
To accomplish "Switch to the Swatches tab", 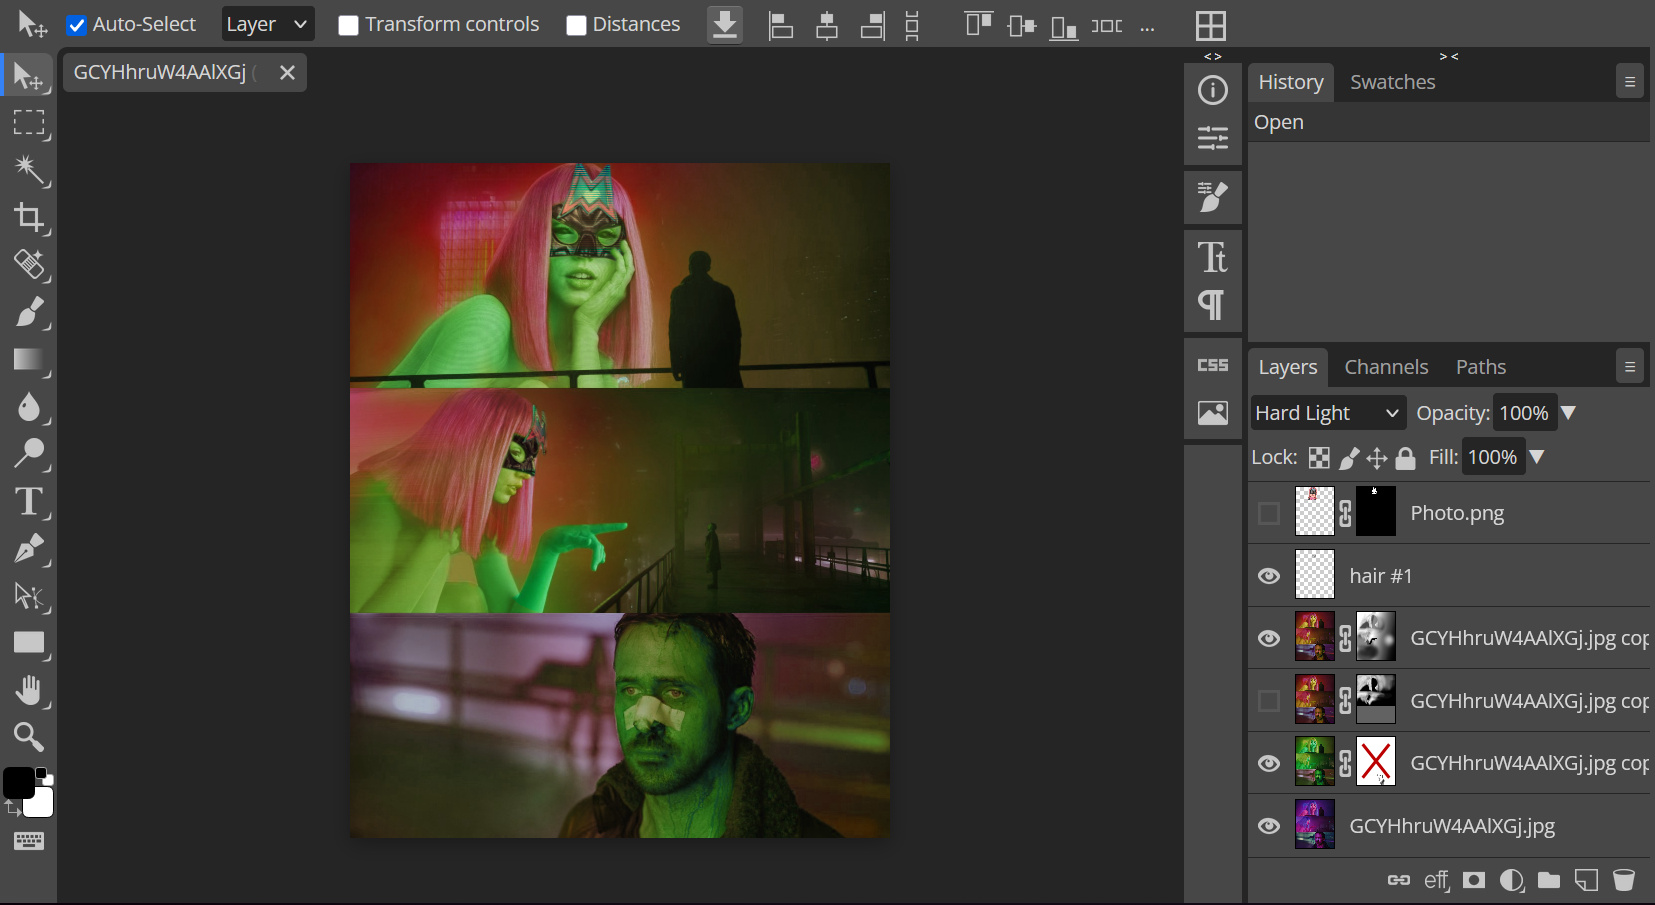I will (x=1392, y=82).
